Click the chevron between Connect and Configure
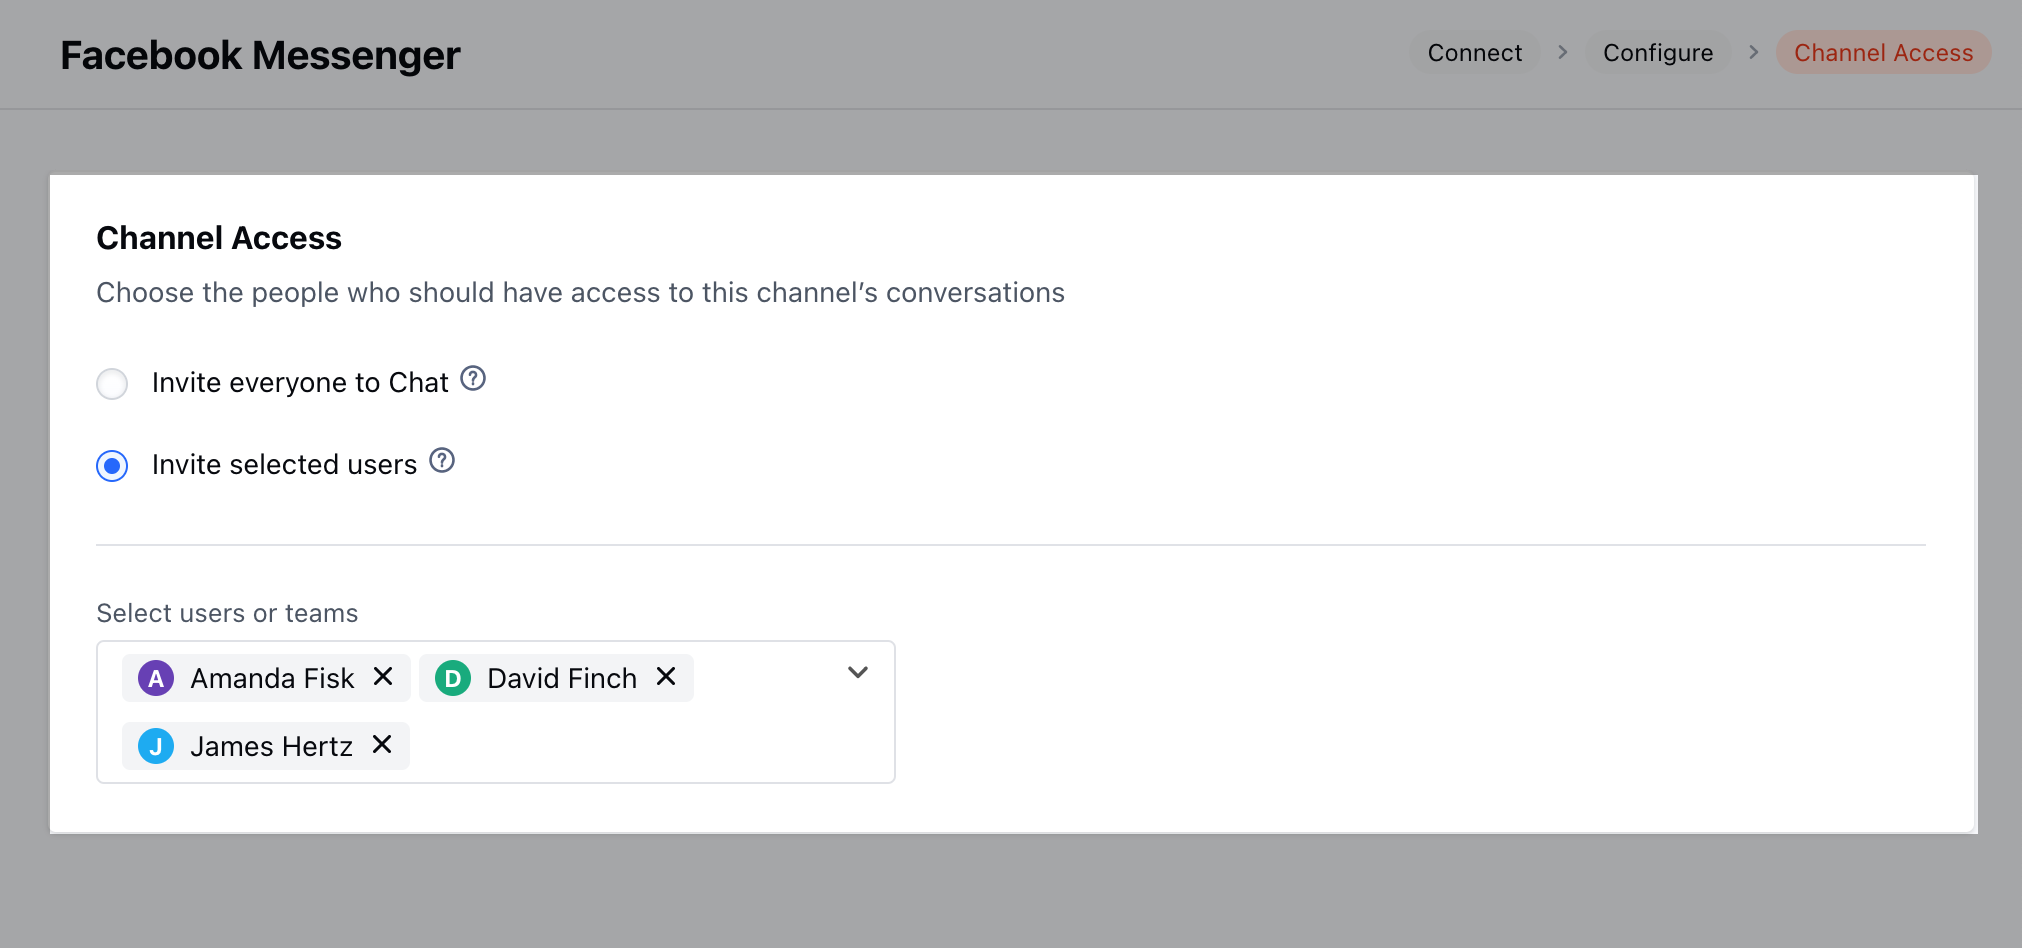Viewport: 2022px width, 948px height. (x=1563, y=52)
